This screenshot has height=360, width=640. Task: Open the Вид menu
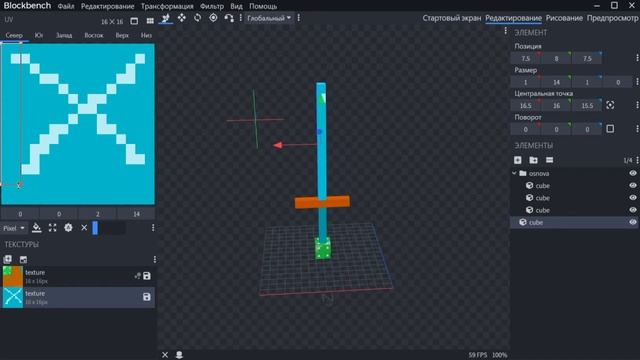(236, 6)
